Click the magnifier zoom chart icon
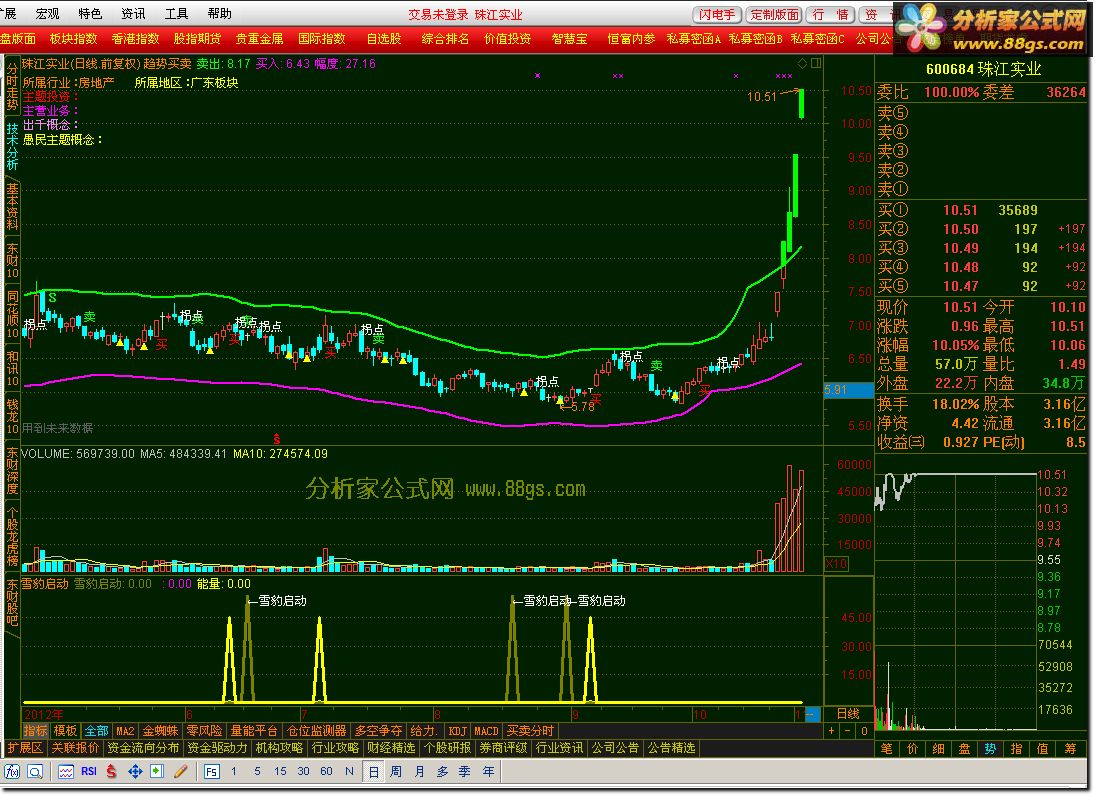The height and width of the screenshot is (795, 1095). point(35,772)
